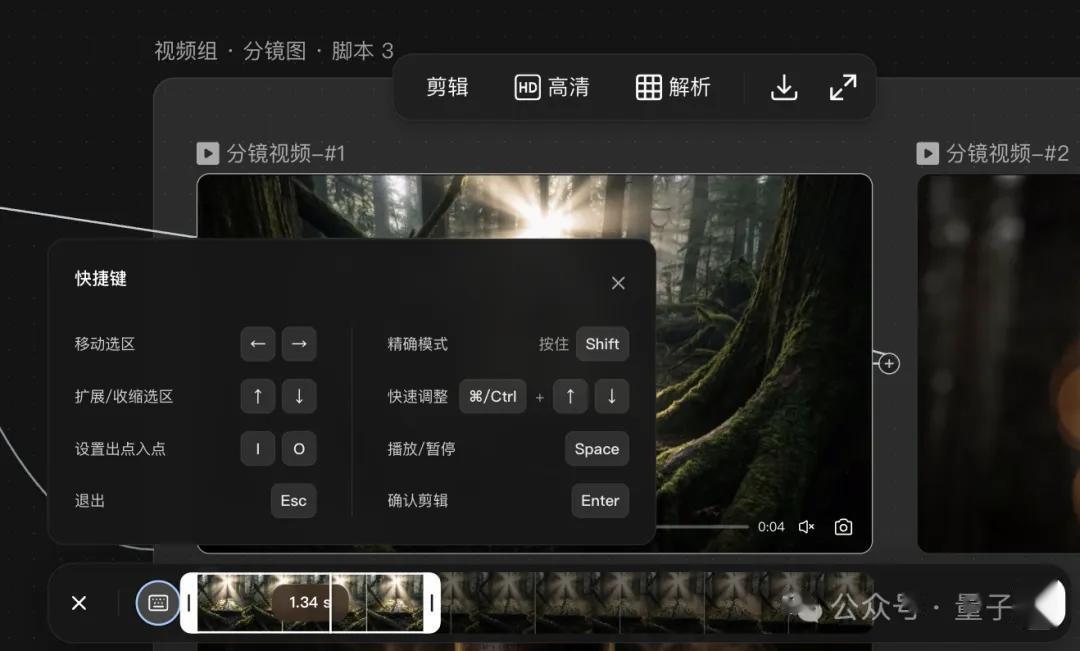Image resolution: width=1080 pixels, height=651 pixels.
Task: Exit trim mode with the X button
Action: pyautogui.click(x=79, y=603)
